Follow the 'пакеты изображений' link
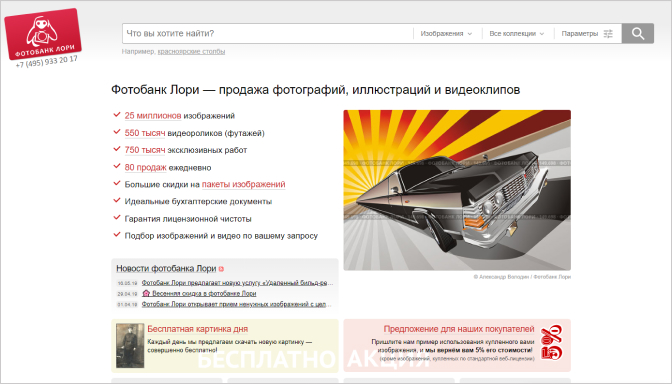 coord(243,184)
